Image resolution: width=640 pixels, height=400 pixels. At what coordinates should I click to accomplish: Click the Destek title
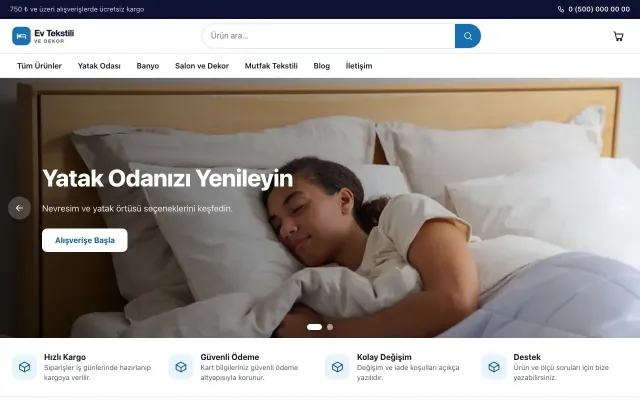coord(527,357)
